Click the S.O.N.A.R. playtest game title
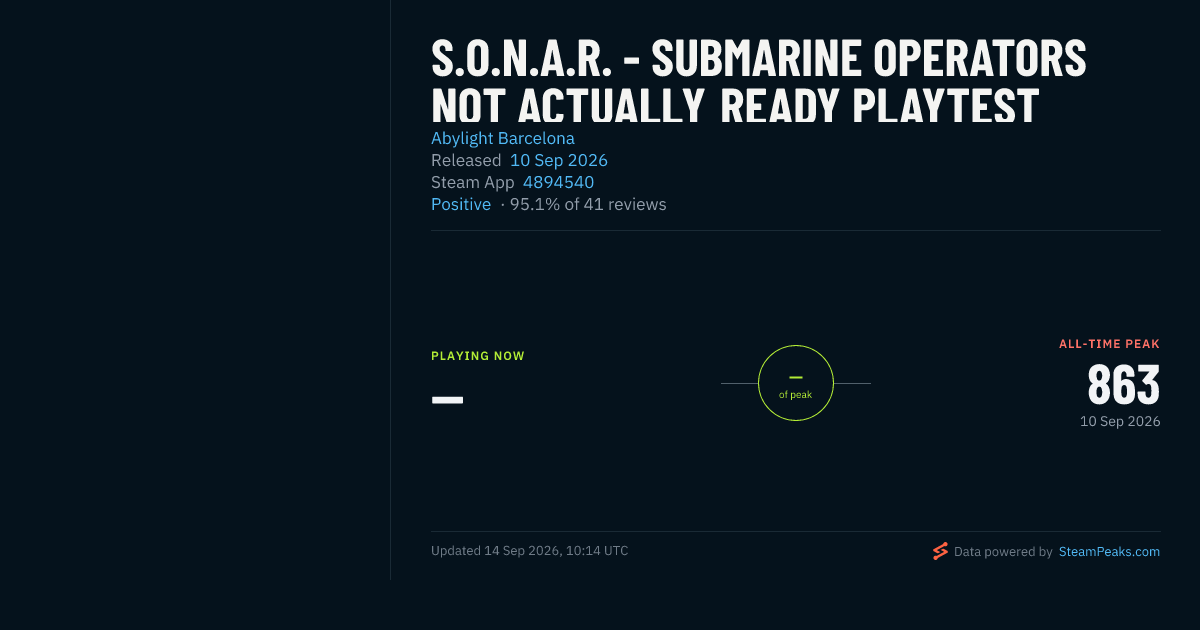The image size is (1200, 630). click(758, 82)
